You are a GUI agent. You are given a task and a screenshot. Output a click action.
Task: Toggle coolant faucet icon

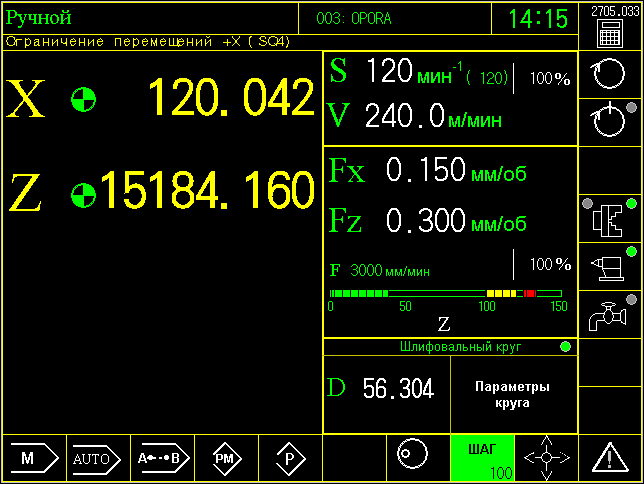(x=610, y=314)
